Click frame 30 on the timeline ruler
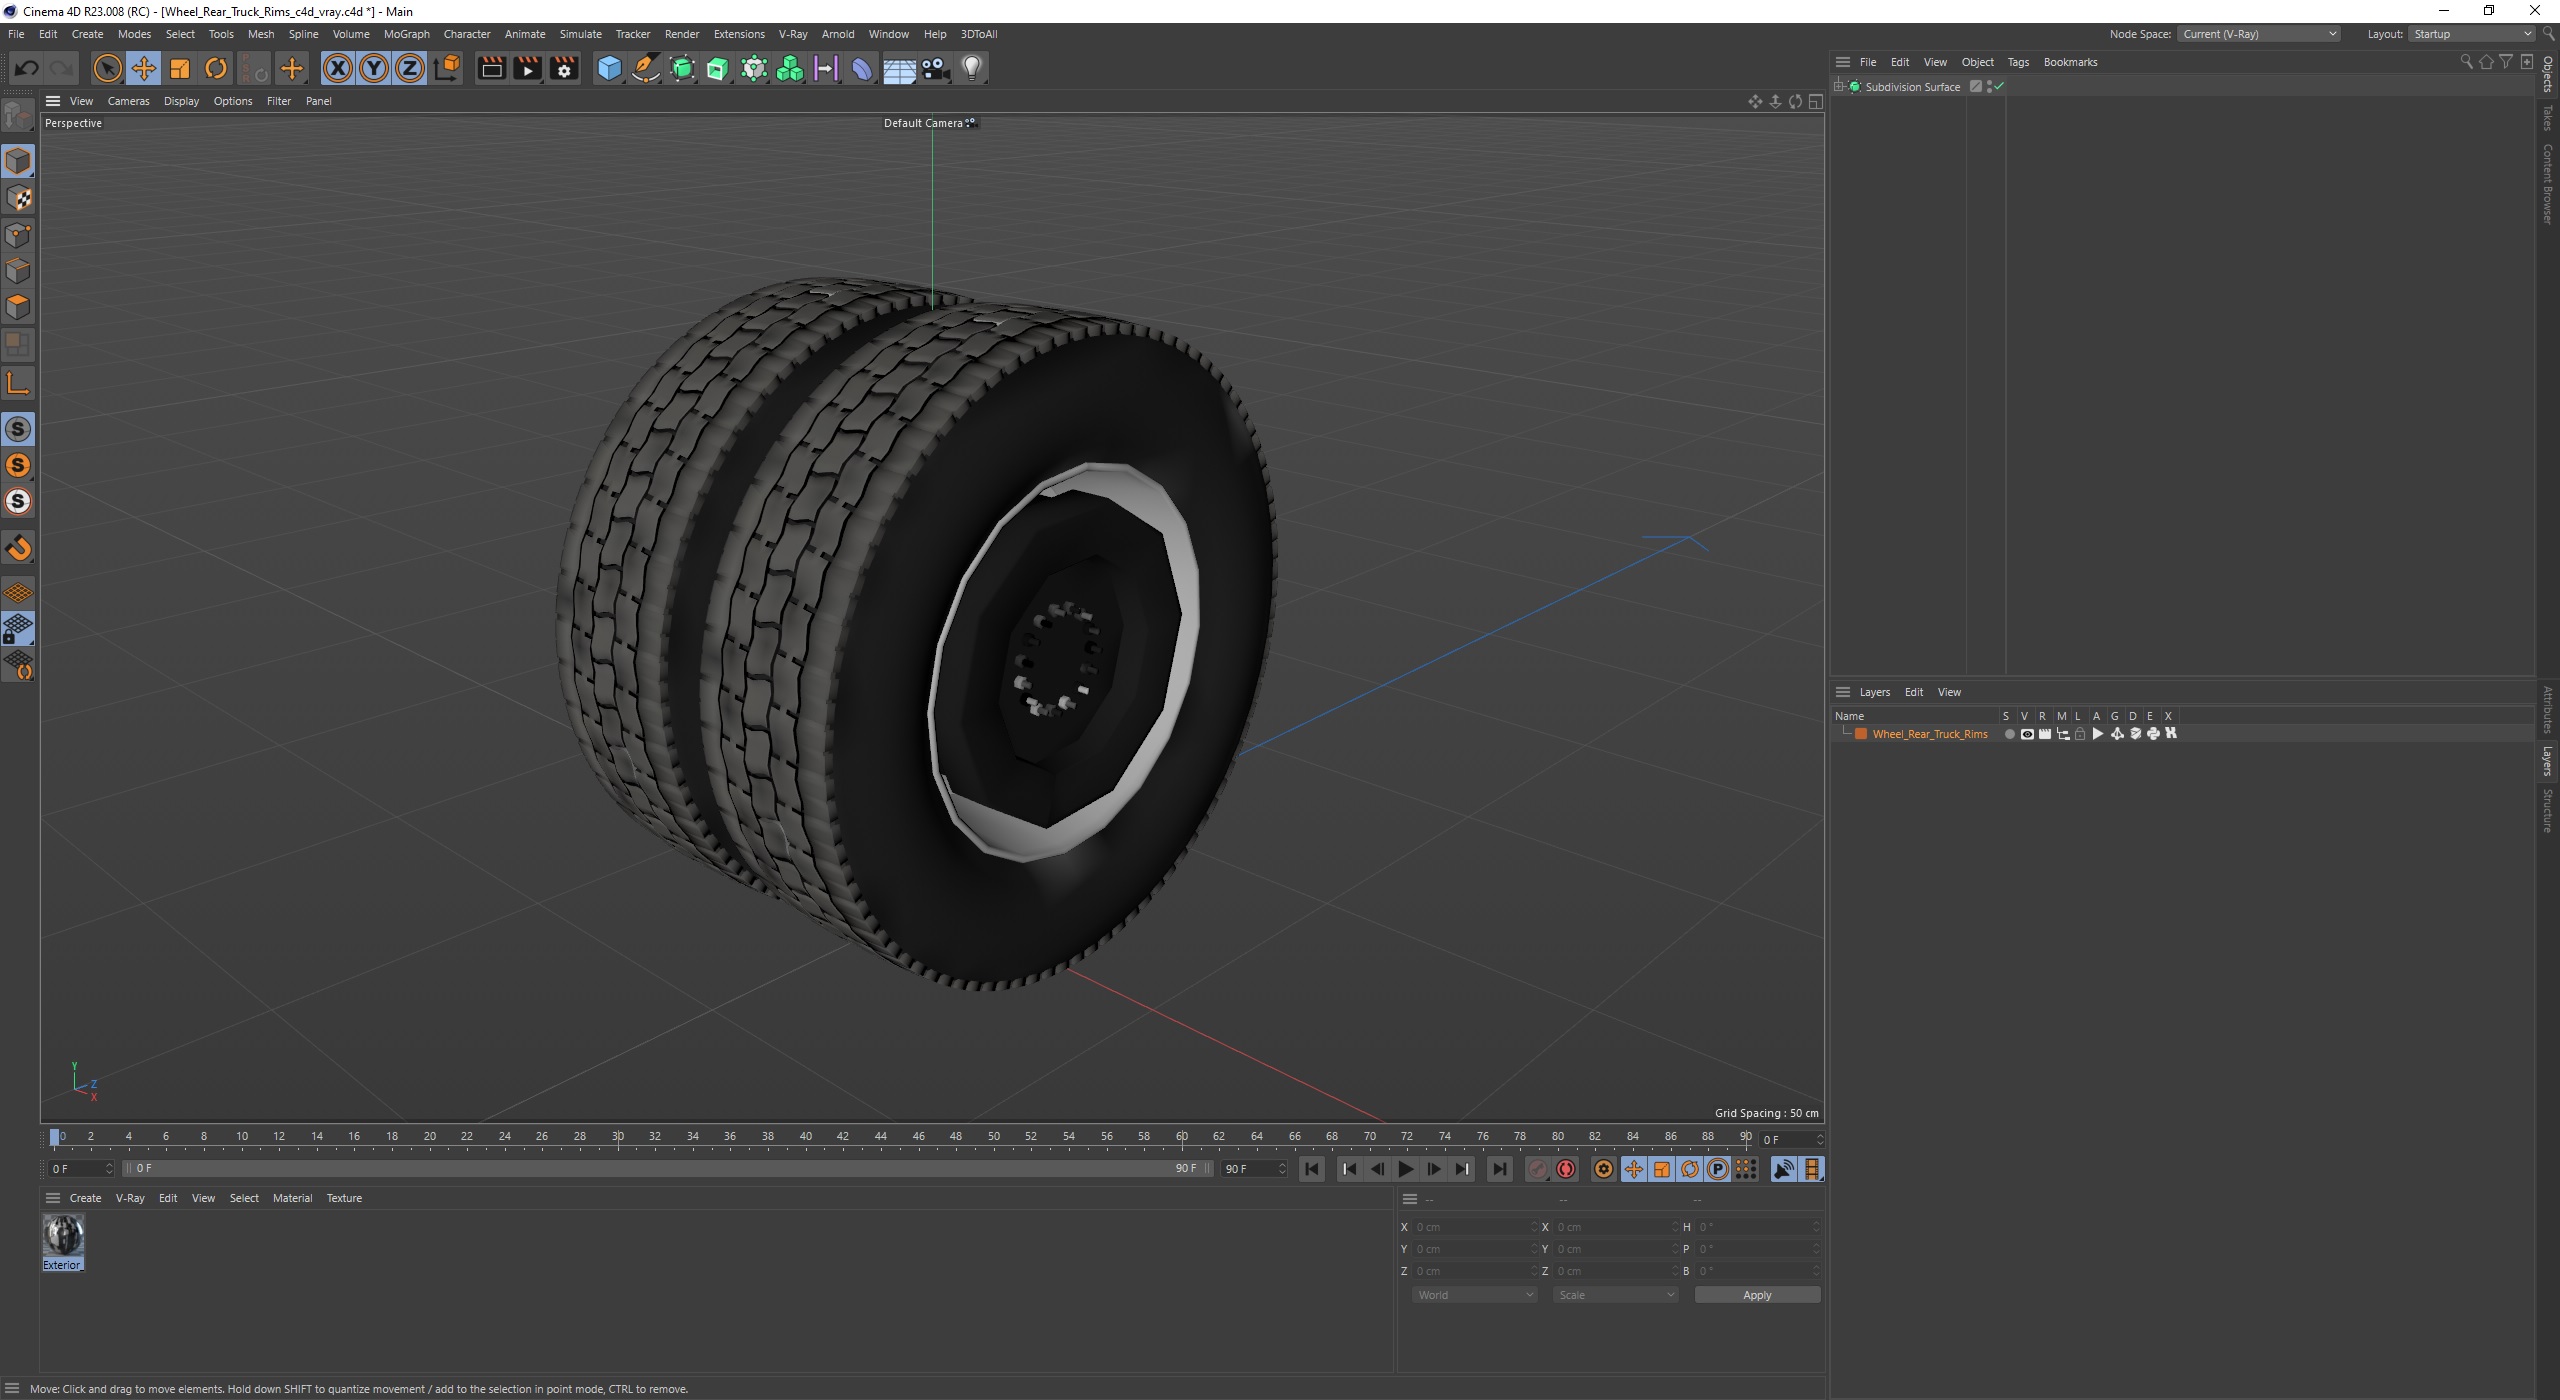 pyautogui.click(x=618, y=1137)
